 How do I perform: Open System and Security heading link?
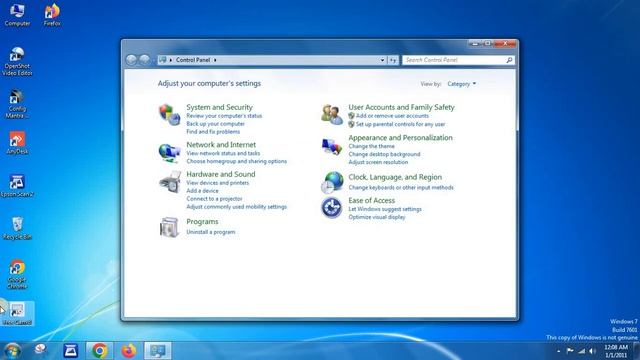tap(219, 107)
